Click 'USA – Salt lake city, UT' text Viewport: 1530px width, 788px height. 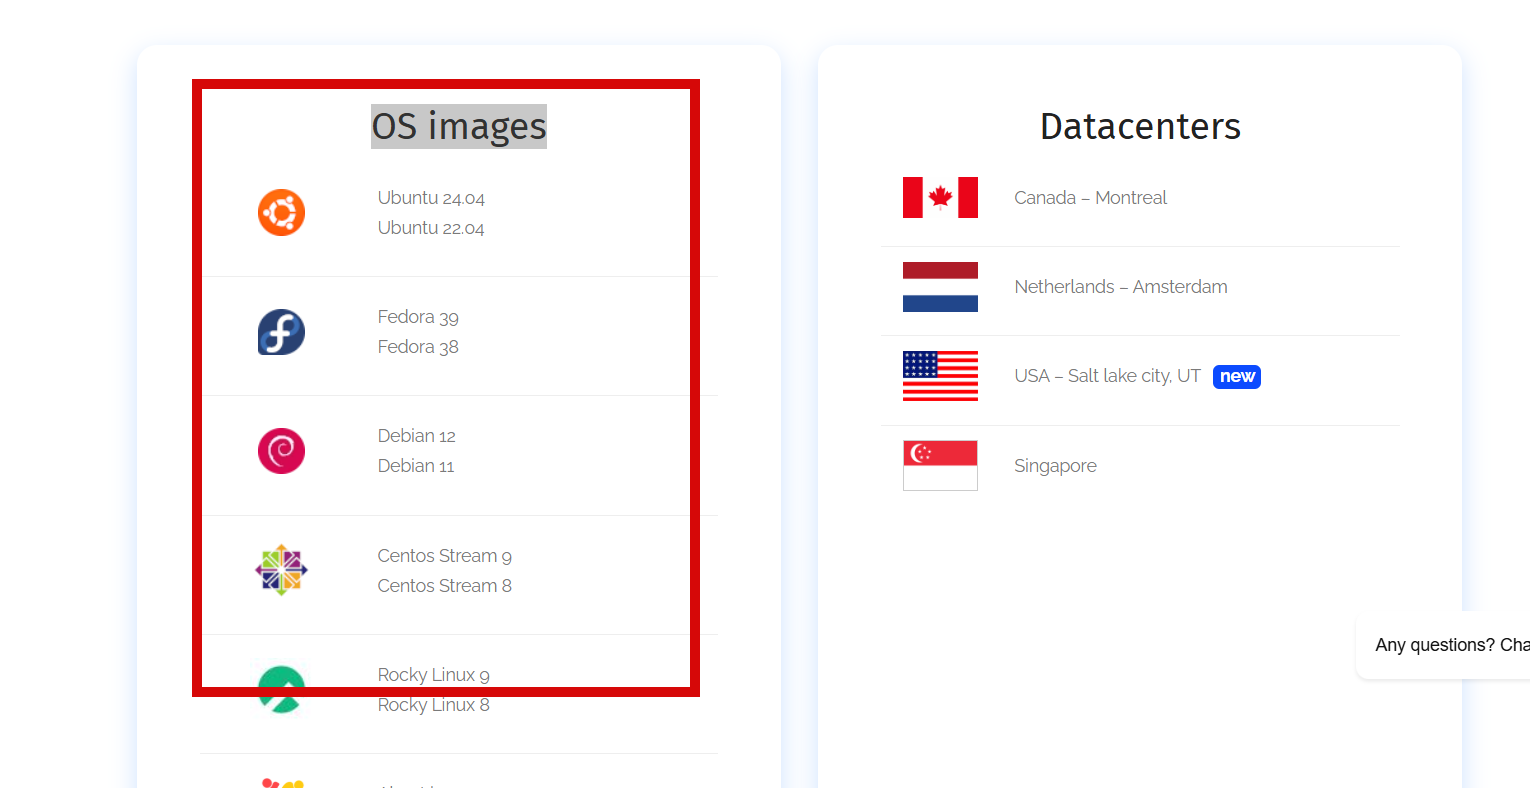pyautogui.click(x=1107, y=376)
